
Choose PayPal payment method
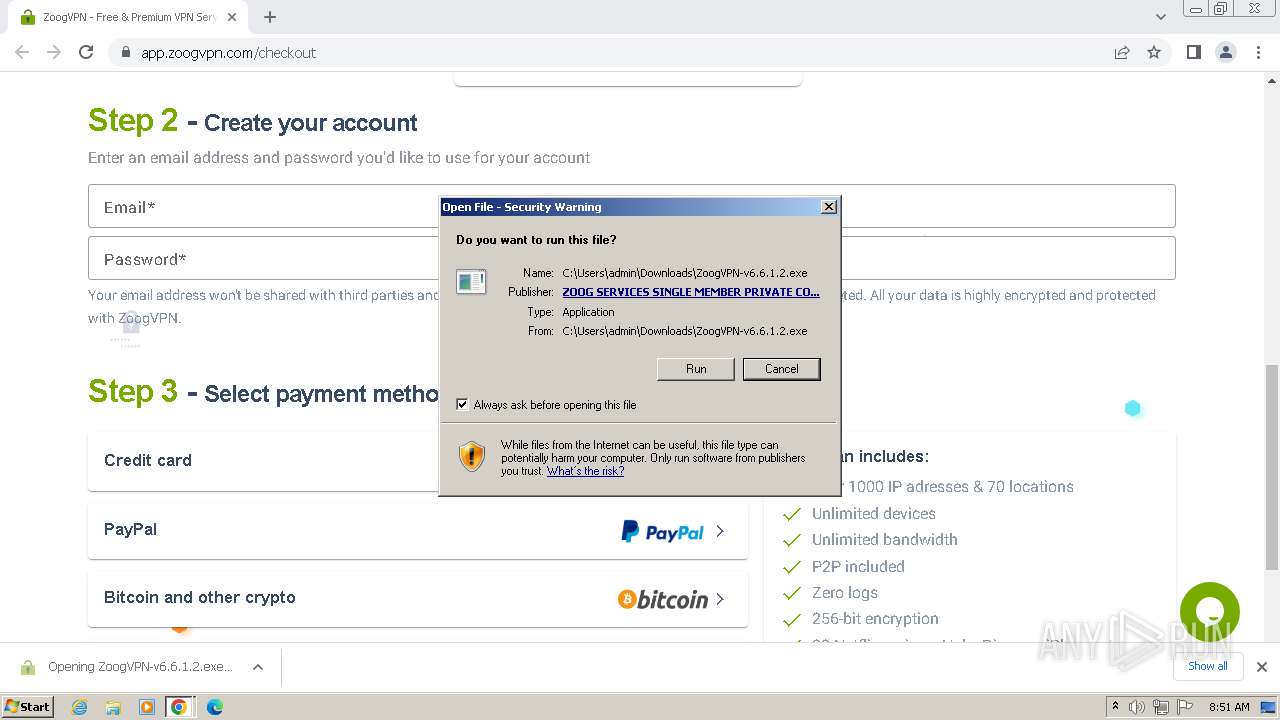pos(418,530)
